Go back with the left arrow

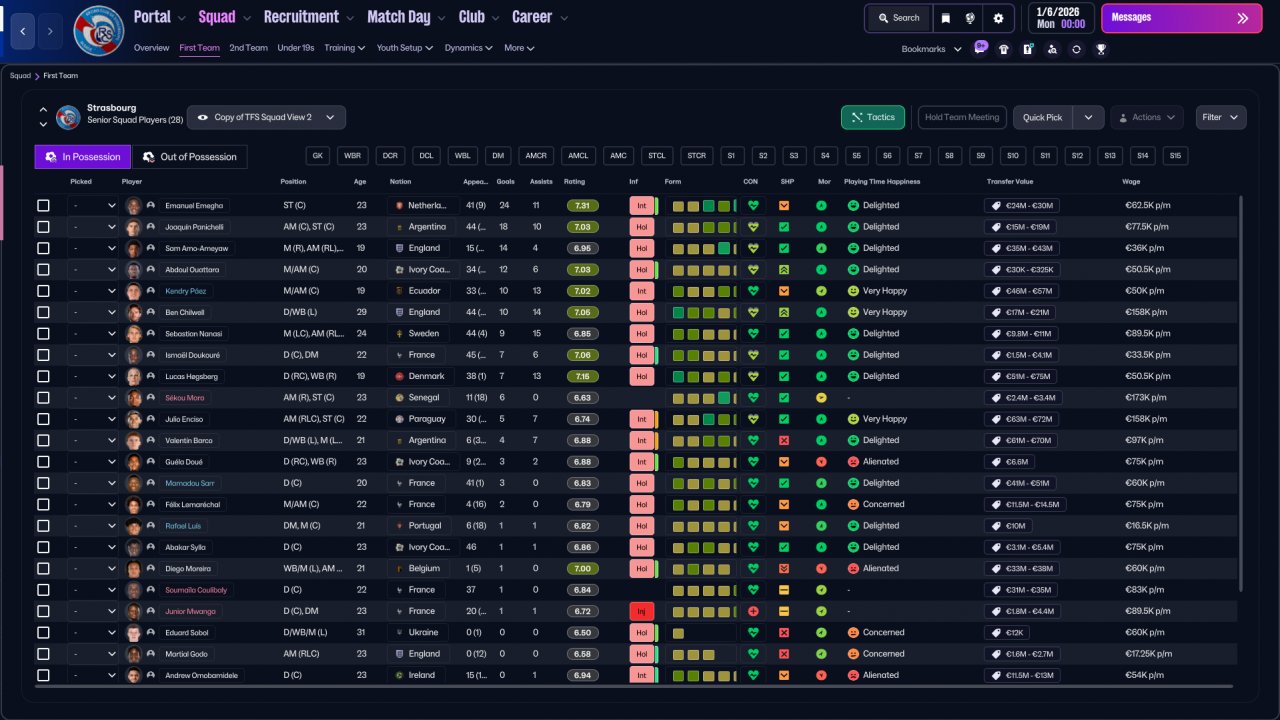22,31
